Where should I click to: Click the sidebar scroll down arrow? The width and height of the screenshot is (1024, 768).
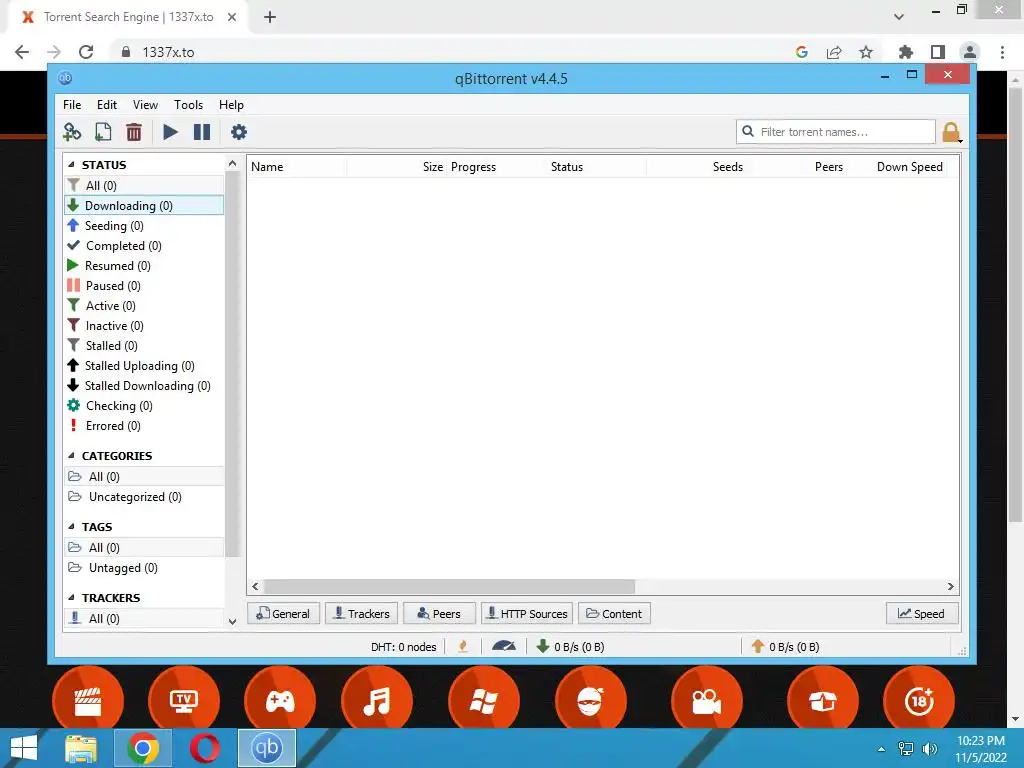pos(232,622)
